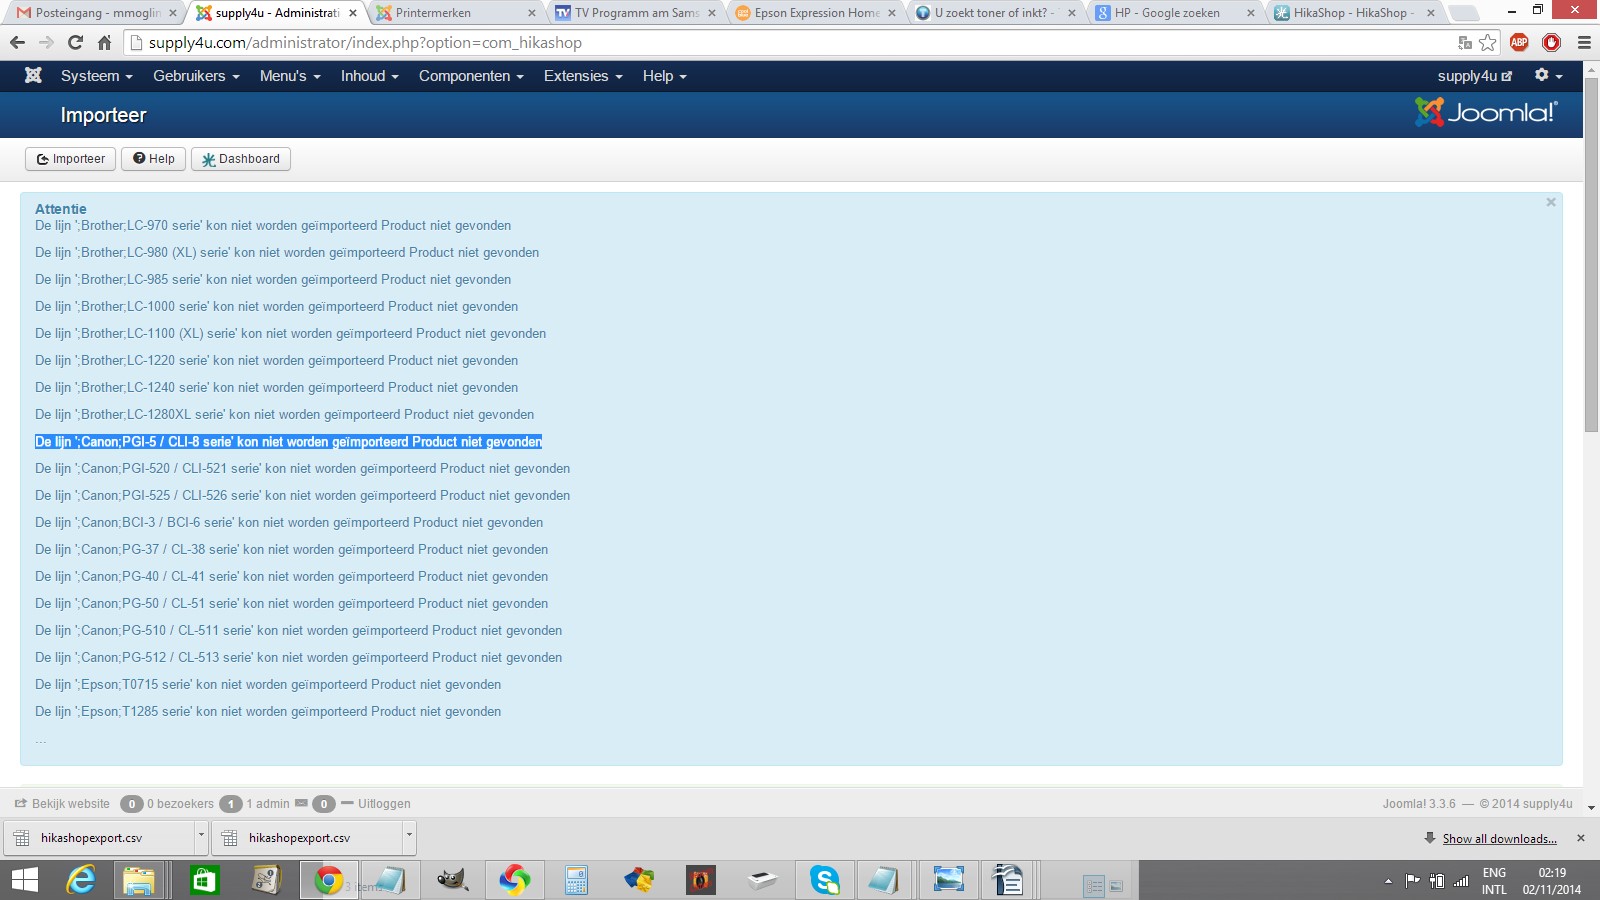Open Picasa pinwheel icon in taskbar
The width and height of the screenshot is (1600, 900).
(x=515, y=880)
